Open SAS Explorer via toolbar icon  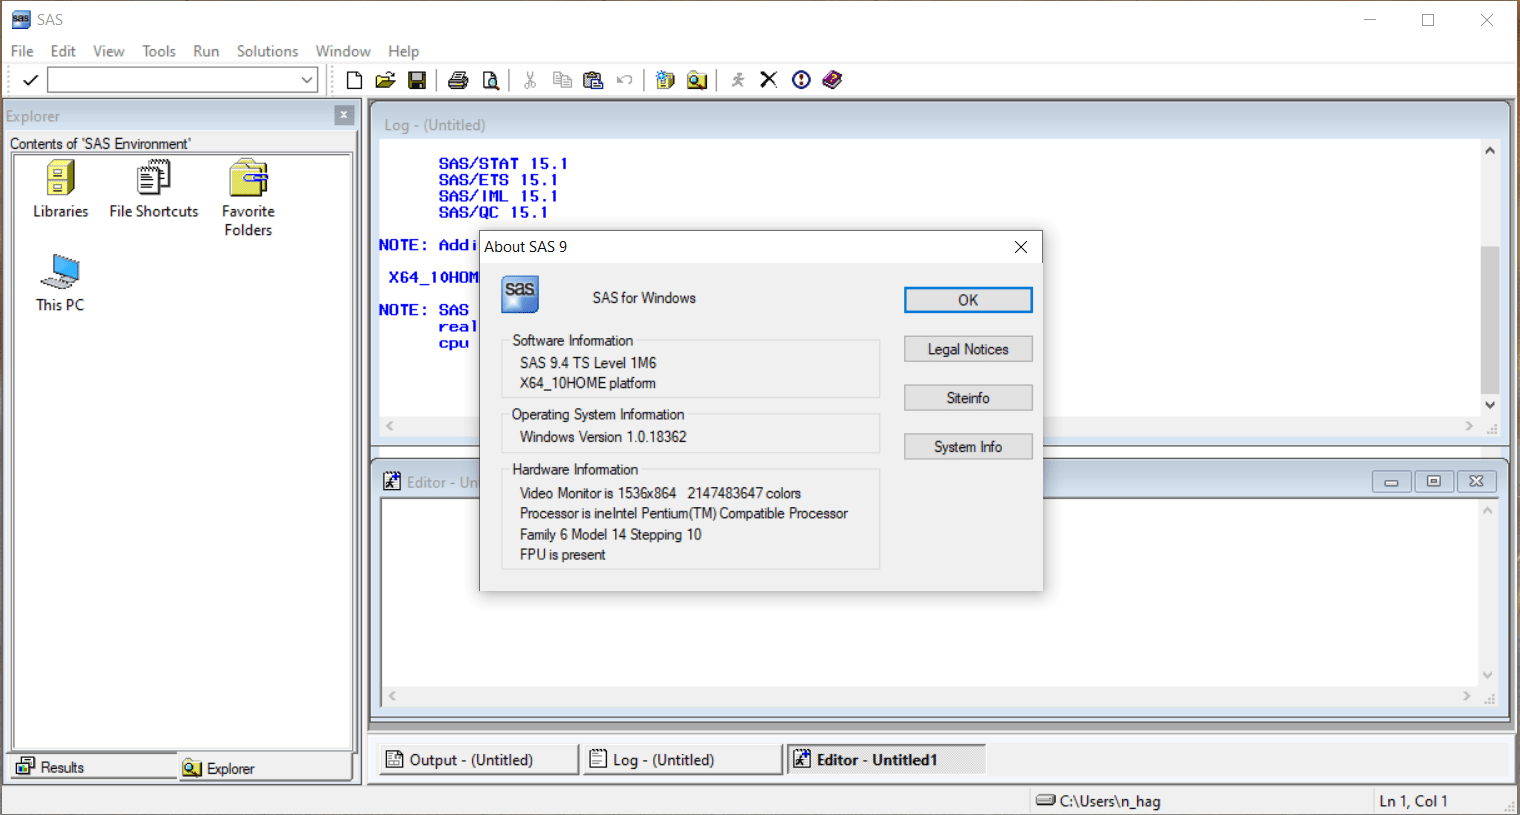click(697, 80)
